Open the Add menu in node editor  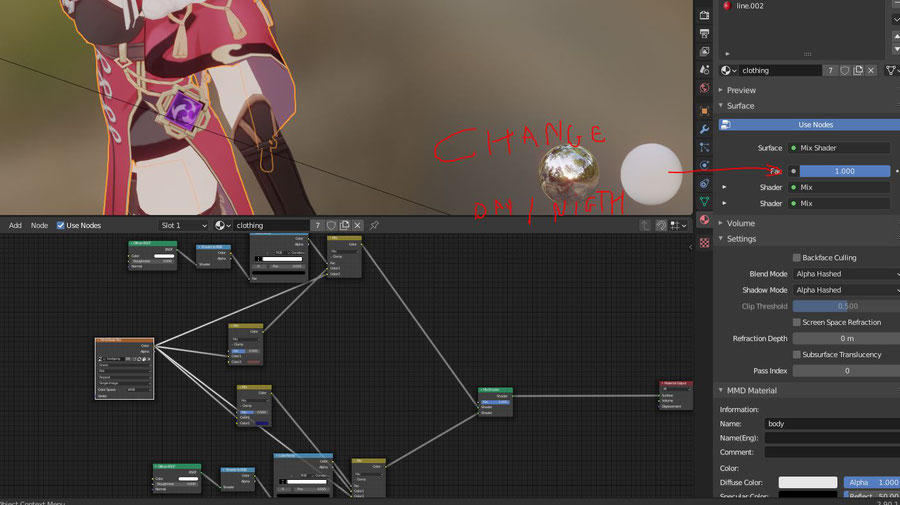(15, 226)
